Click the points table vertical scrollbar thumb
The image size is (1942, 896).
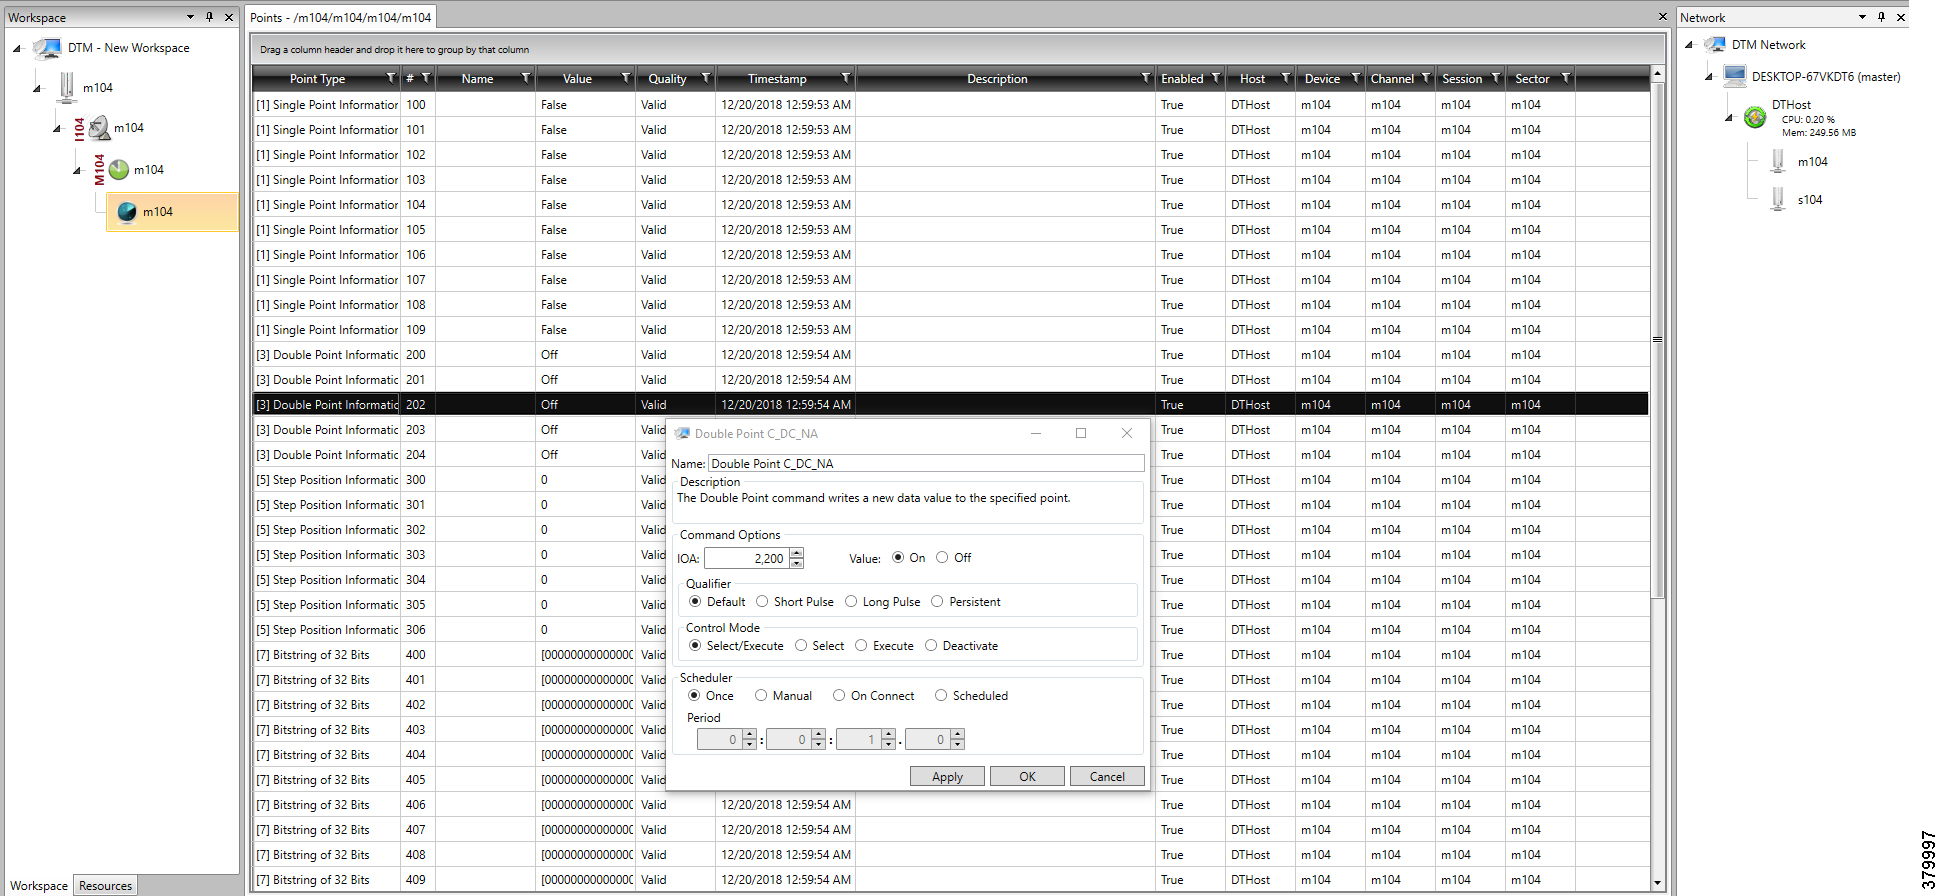[1657, 340]
